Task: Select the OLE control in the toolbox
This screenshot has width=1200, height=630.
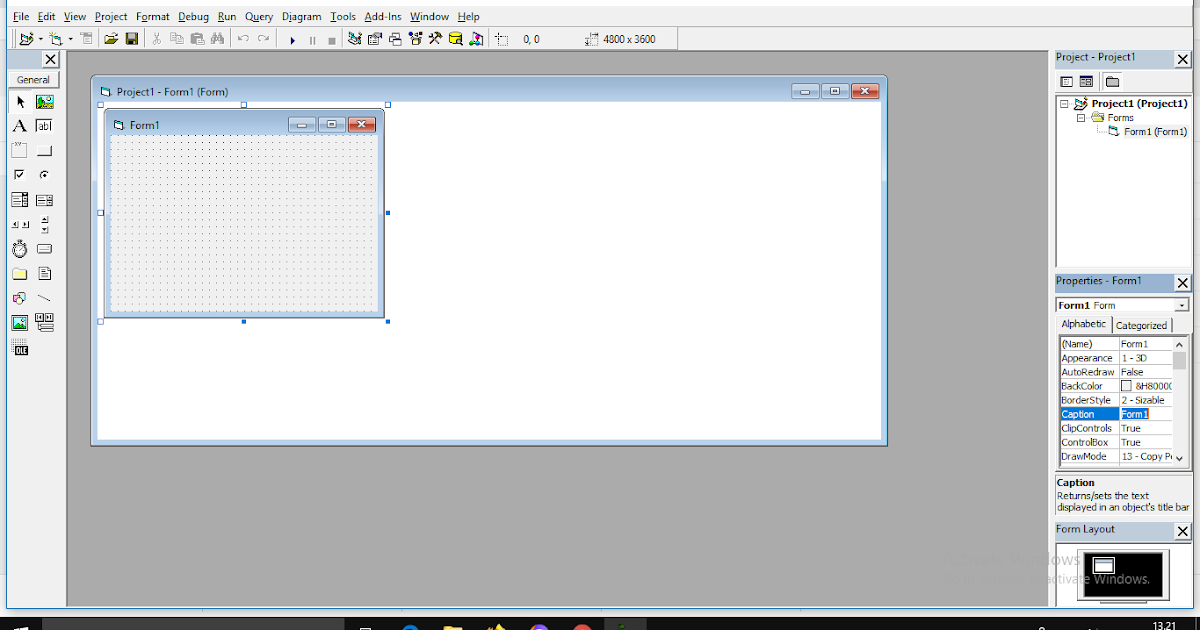Action: click(19, 347)
